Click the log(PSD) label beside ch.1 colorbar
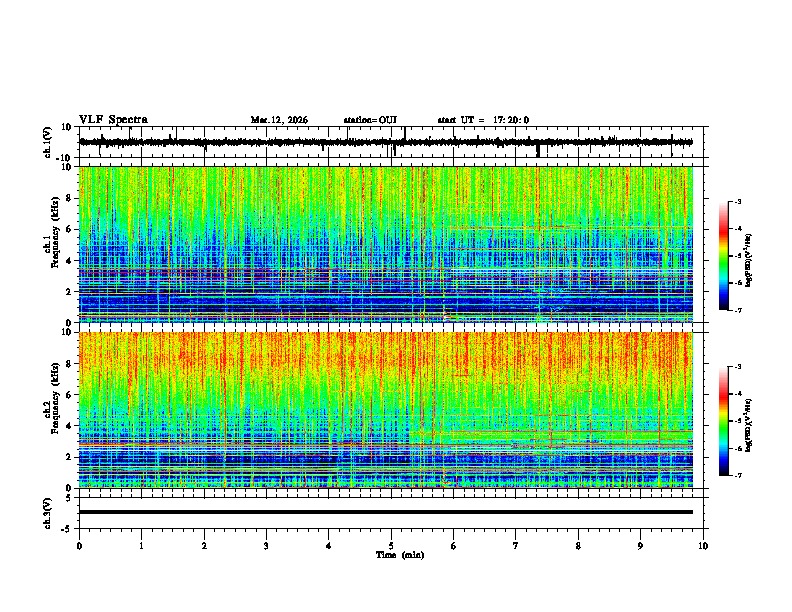 (x=749, y=260)
